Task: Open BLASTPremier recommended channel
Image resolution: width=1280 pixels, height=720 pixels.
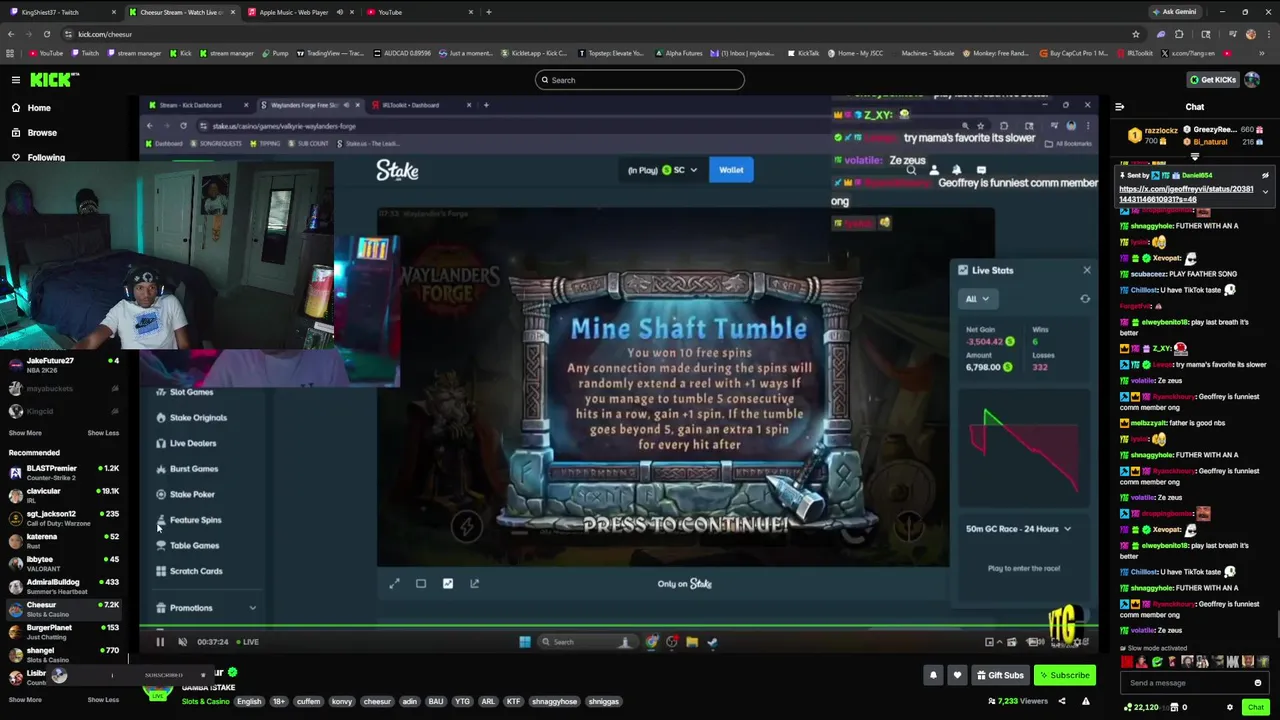Action: coord(64,472)
